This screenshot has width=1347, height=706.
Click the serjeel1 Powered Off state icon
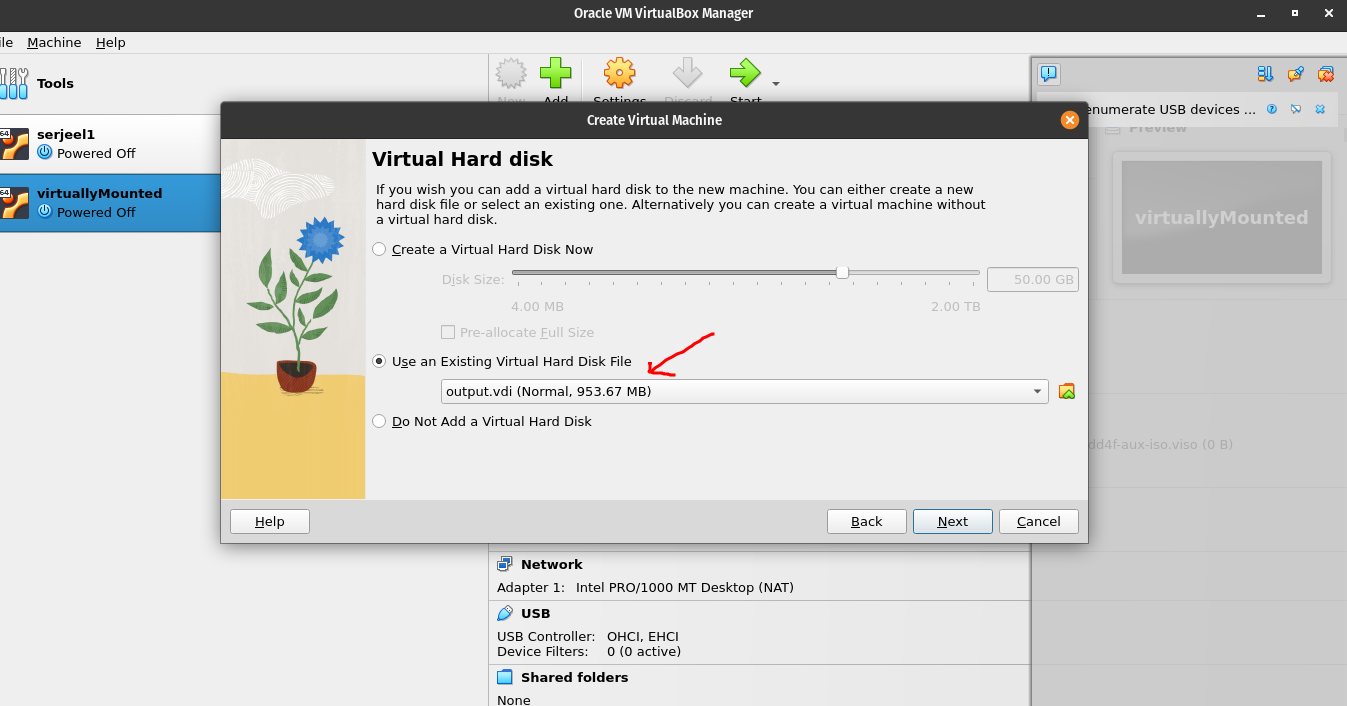pos(44,153)
